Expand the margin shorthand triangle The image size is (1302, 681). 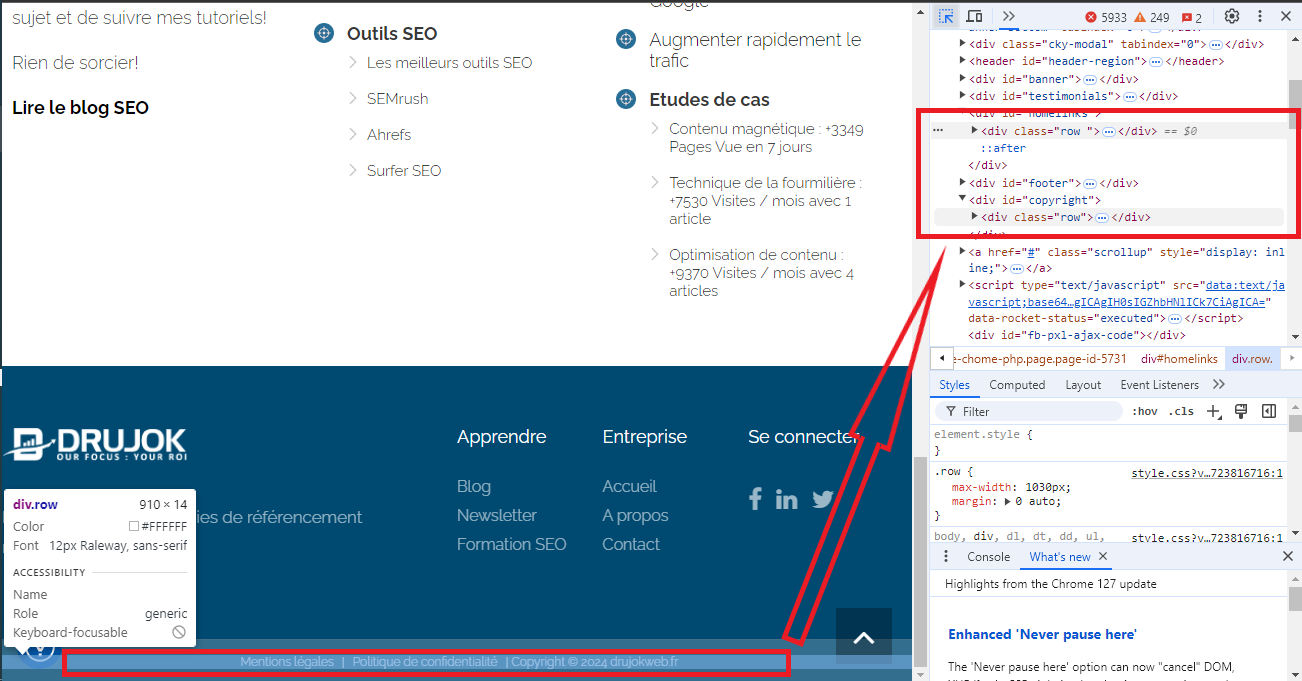pyautogui.click(x=1008, y=502)
